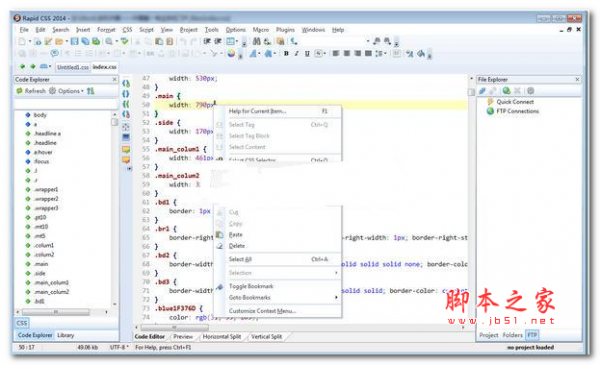Open the CSS menu

point(127,29)
